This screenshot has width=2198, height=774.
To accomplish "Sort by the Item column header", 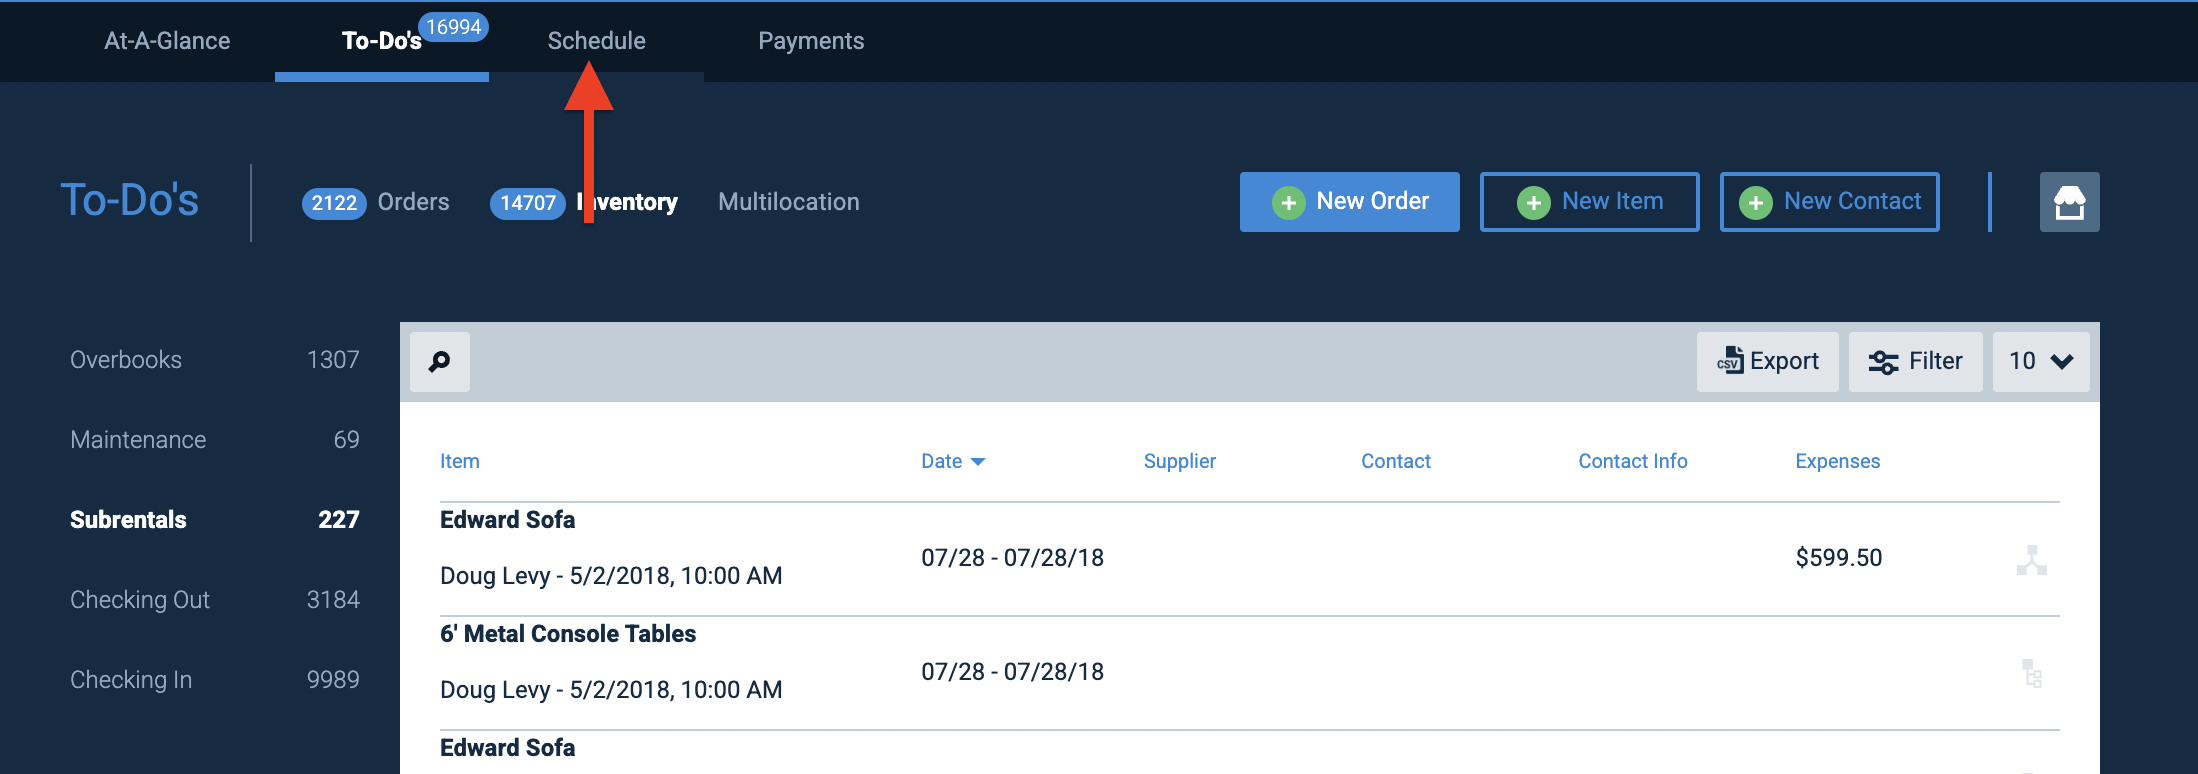I will point(460,461).
